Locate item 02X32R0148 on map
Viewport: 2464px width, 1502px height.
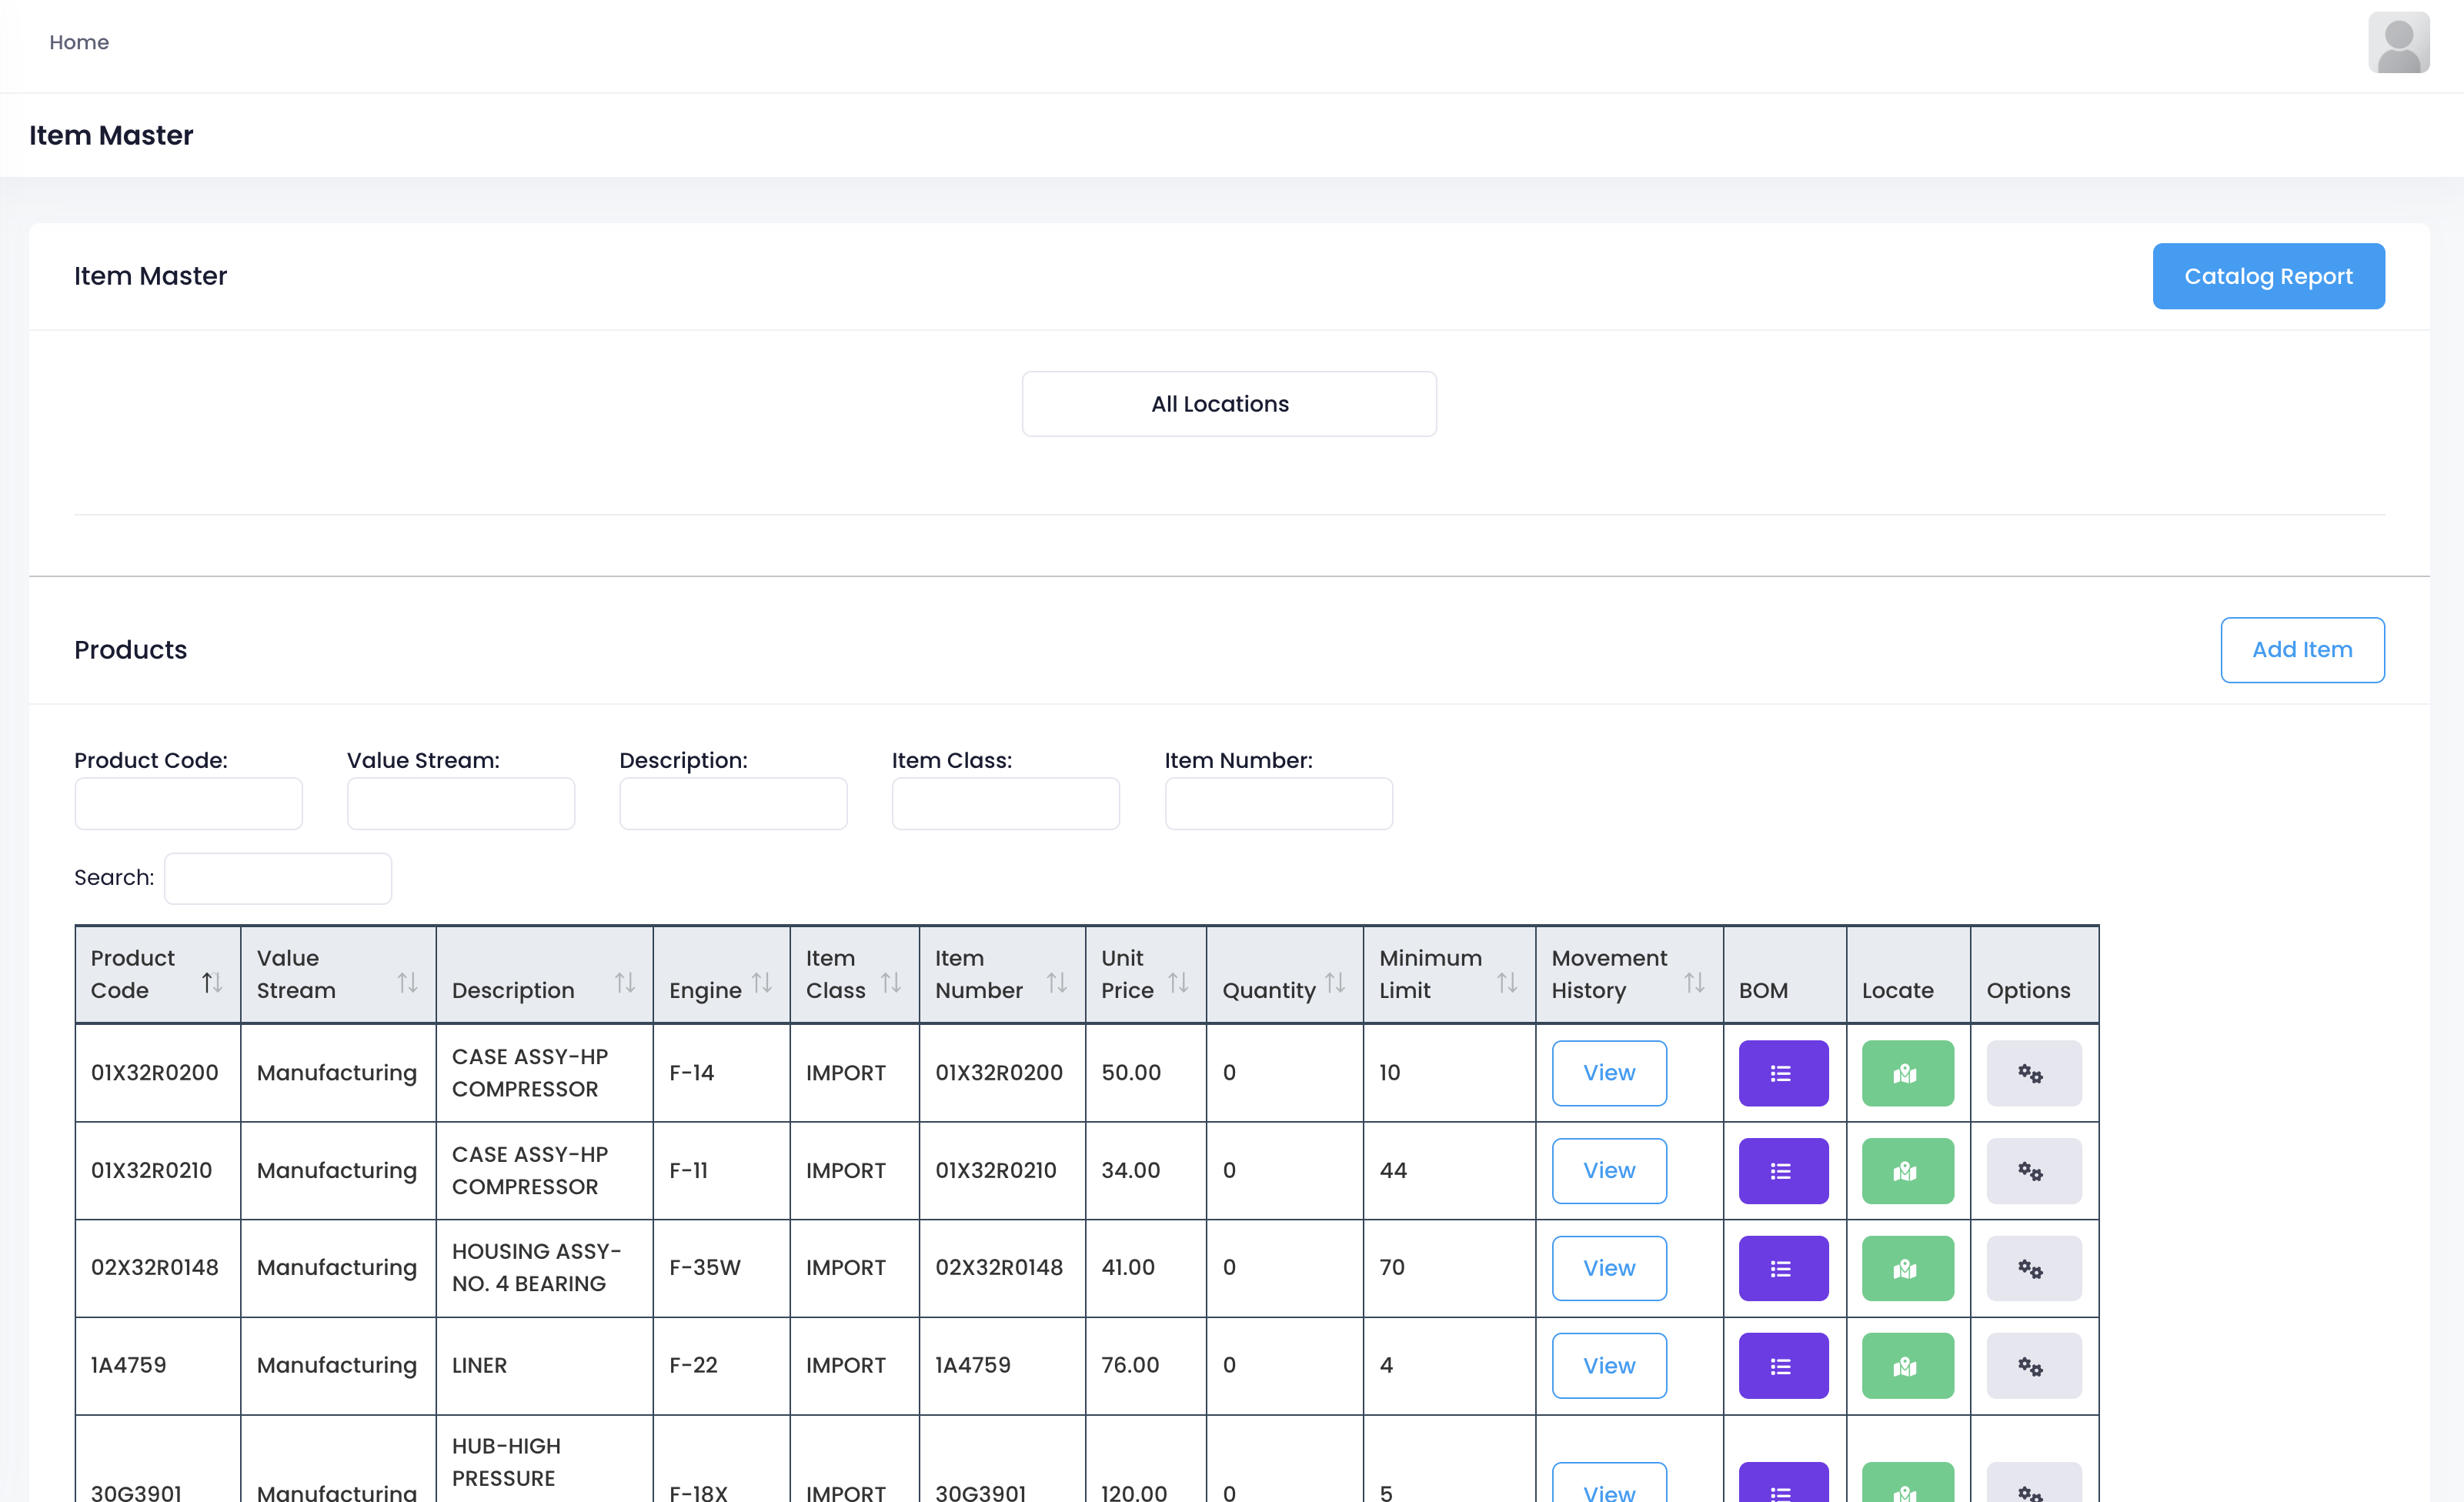pos(1906,1268)
